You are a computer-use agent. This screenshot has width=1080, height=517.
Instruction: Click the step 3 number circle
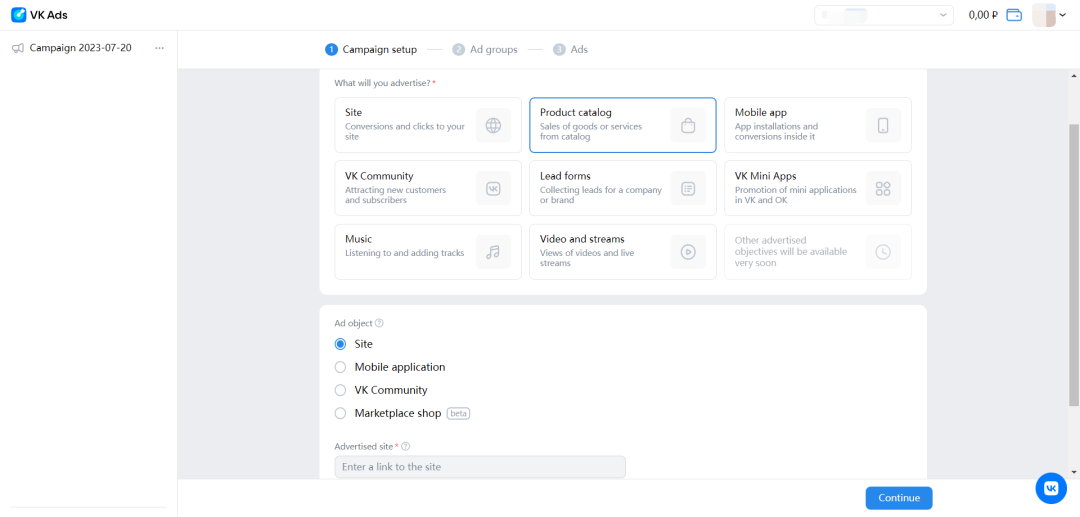click(559, 50)
